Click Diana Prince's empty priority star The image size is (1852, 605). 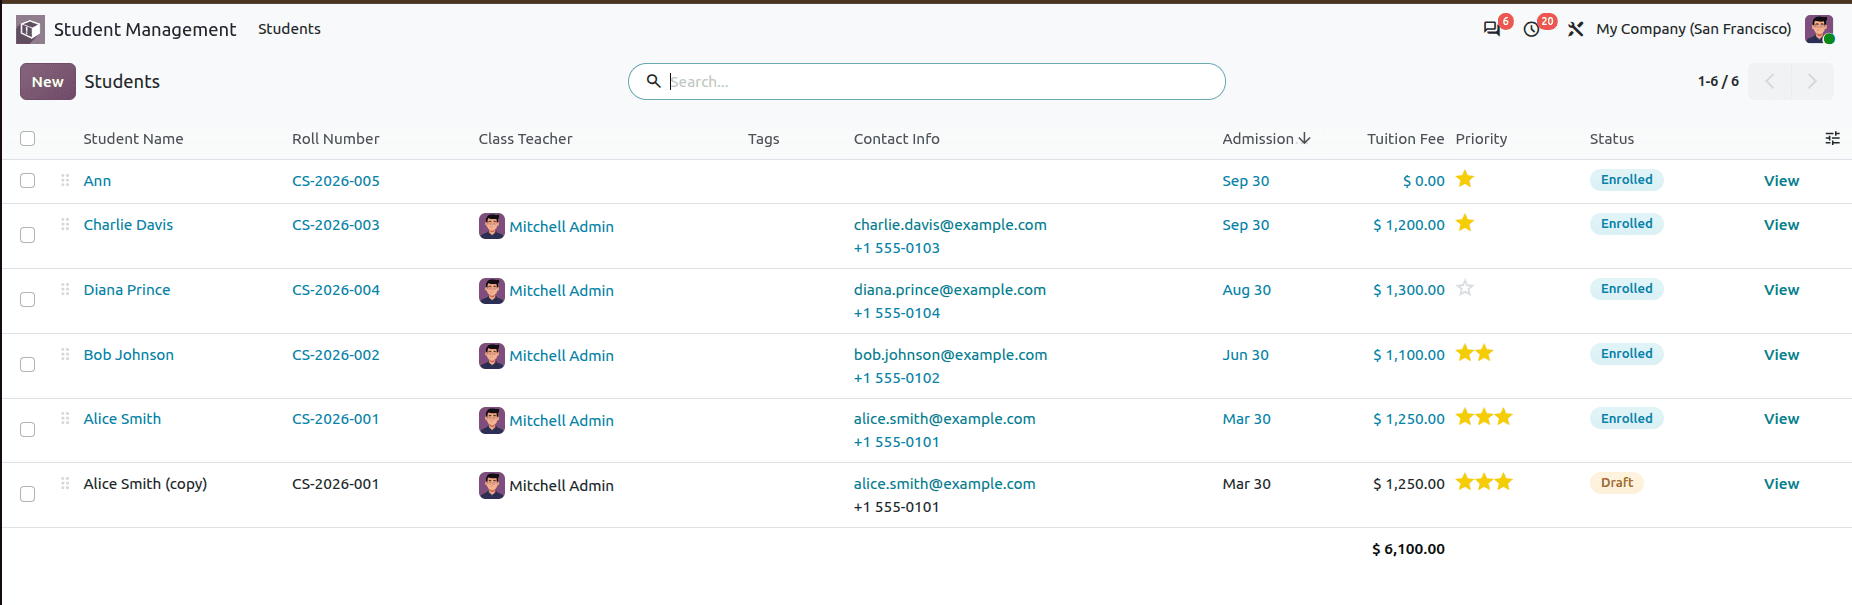coord(1465,288)
